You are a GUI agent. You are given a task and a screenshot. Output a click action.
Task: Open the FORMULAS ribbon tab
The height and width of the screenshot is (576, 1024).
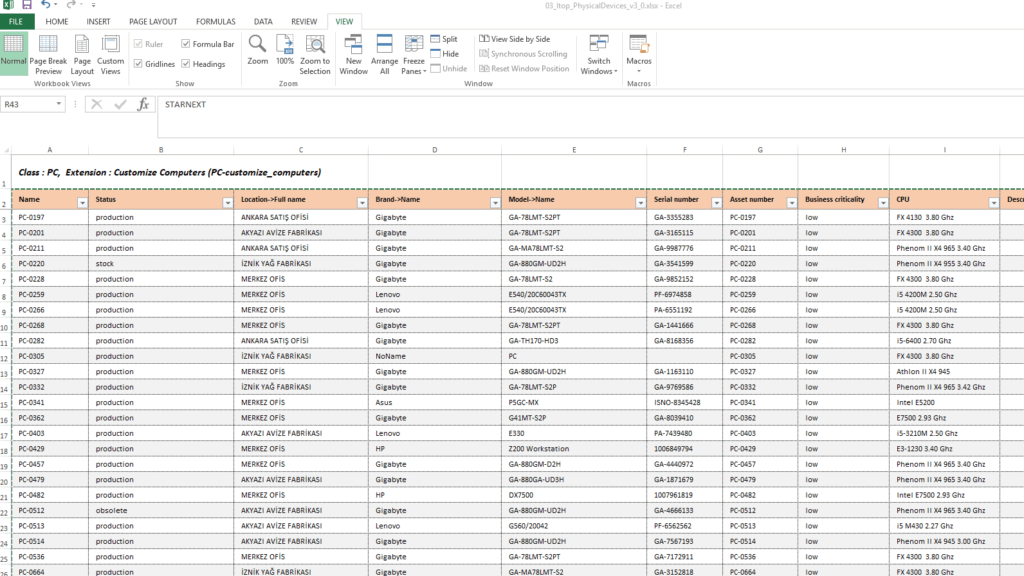pyautogui.click(x=216, y=21)
